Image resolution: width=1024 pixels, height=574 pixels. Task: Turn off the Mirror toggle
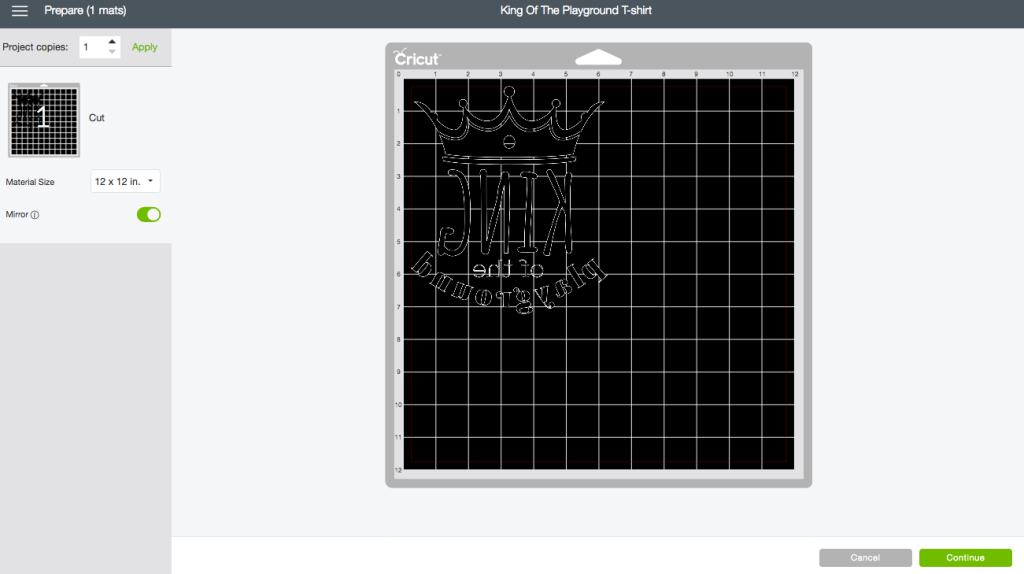coord(148,214)
